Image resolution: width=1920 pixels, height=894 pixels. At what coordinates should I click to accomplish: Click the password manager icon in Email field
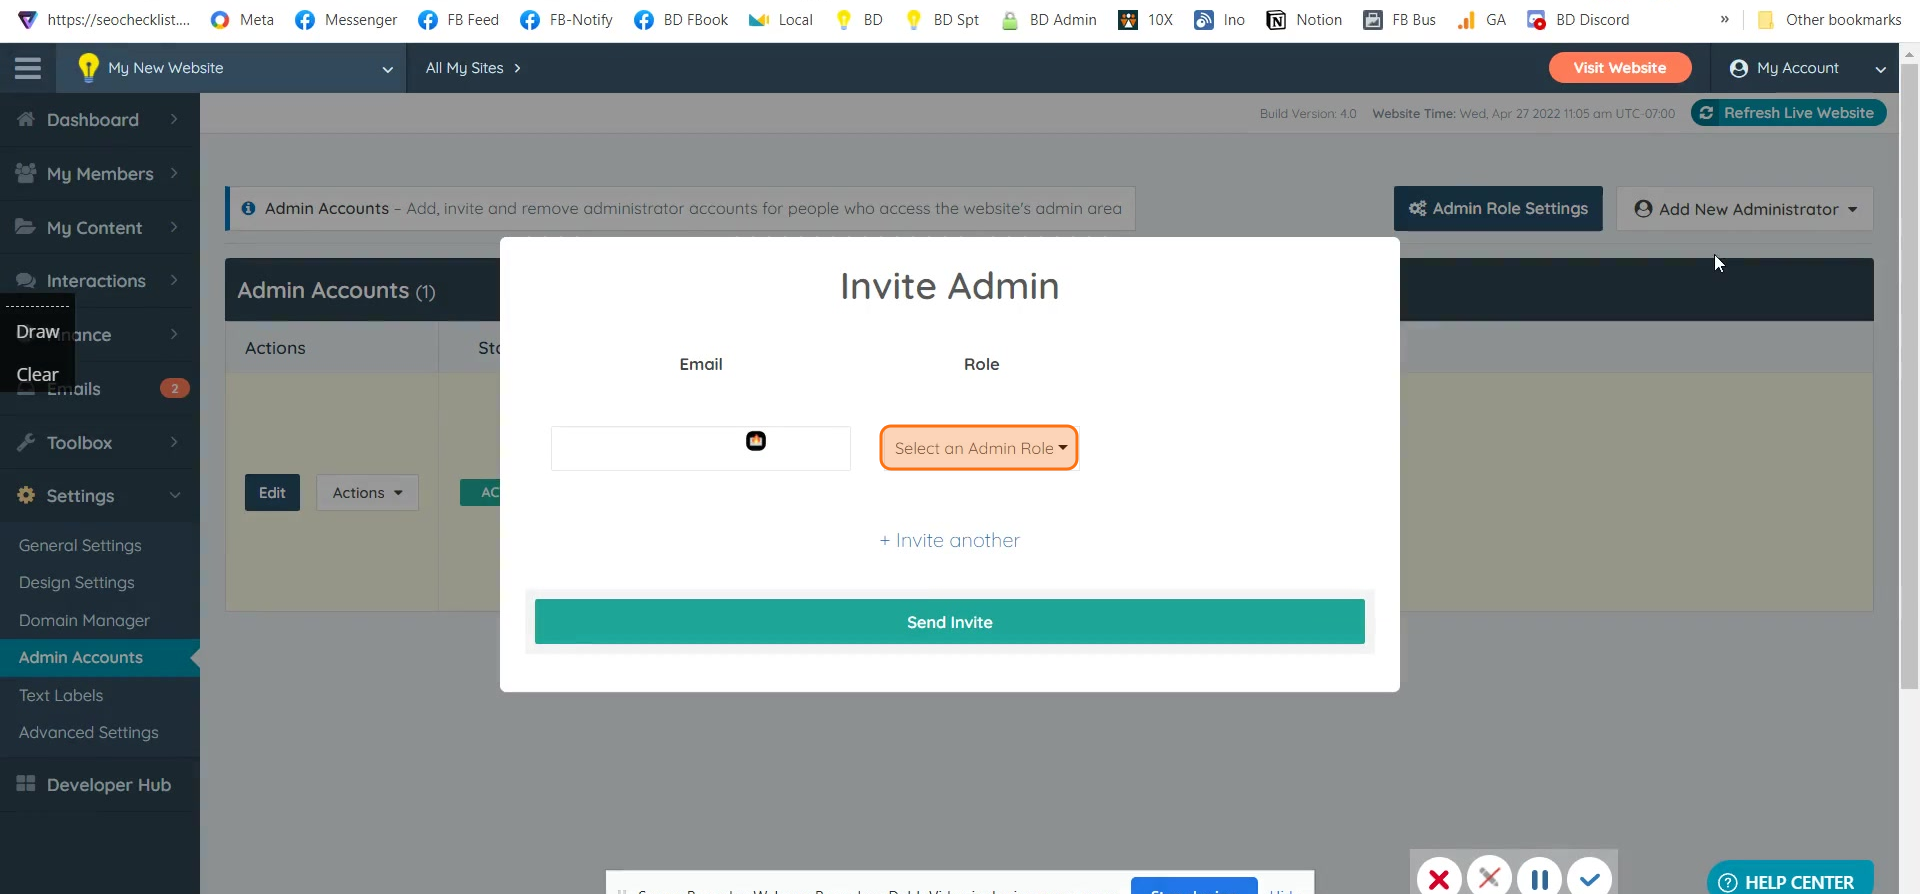[x=756, y=441]
